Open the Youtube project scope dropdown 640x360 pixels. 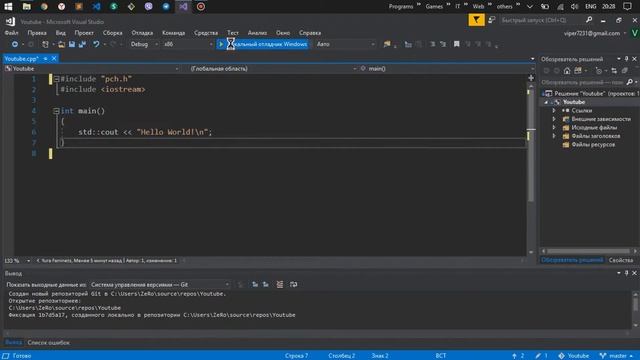(x=91, y=69)
